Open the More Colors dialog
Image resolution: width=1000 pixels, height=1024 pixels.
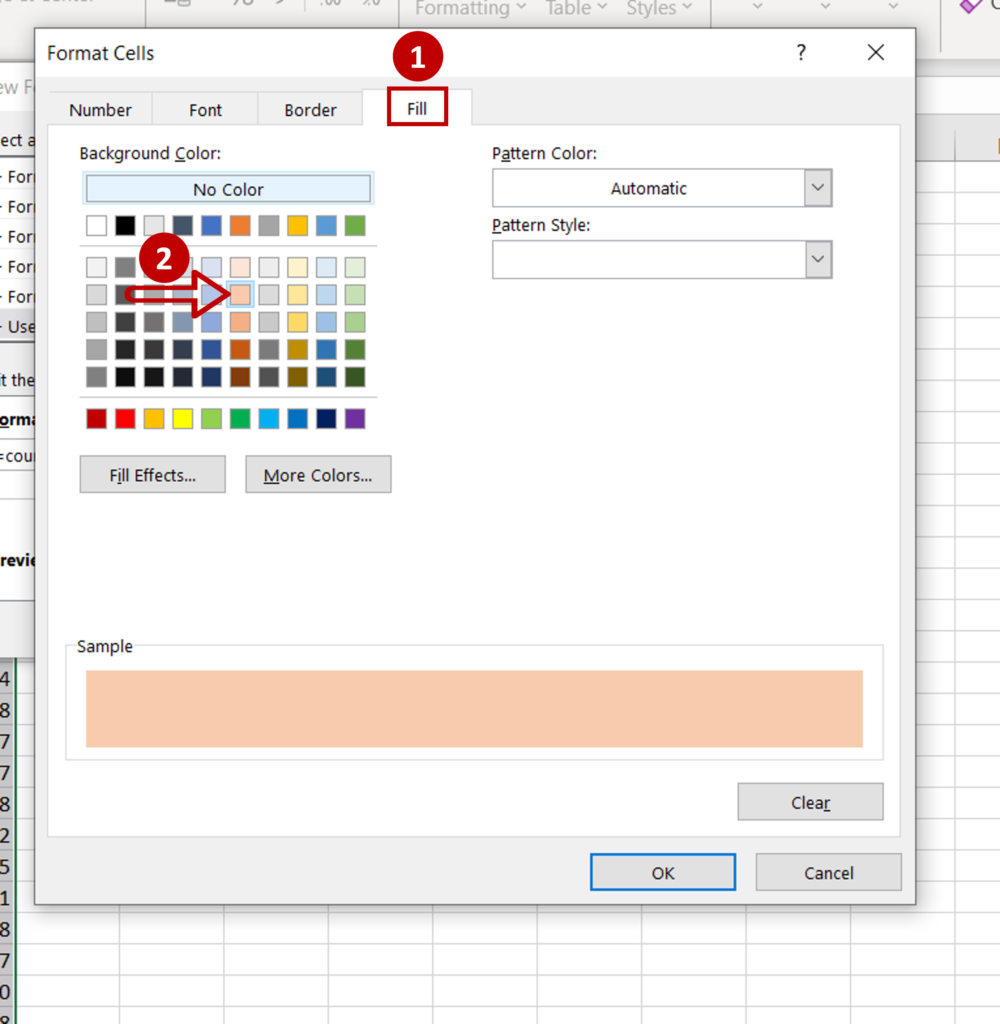pos(318,474)
